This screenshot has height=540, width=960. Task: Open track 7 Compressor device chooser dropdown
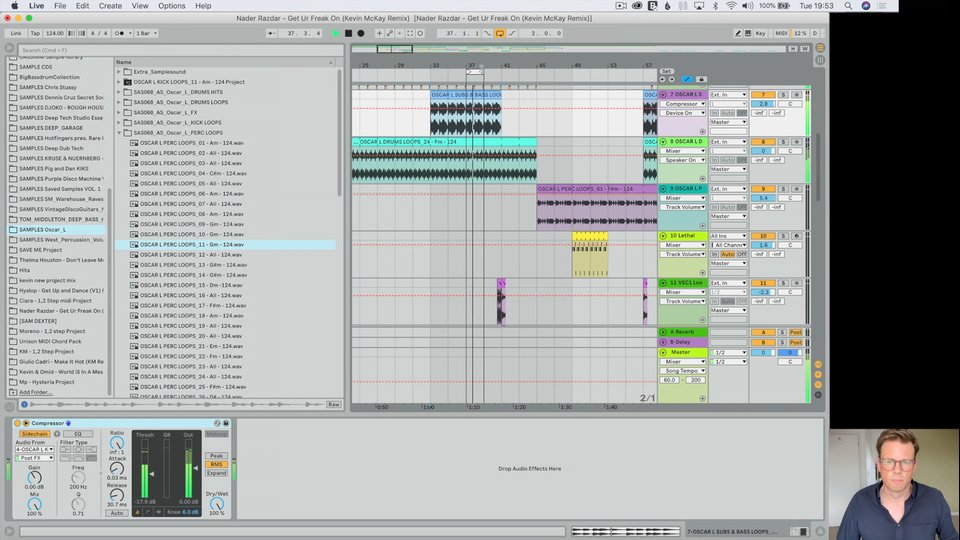pyautogui.click(x=684, y=104)
